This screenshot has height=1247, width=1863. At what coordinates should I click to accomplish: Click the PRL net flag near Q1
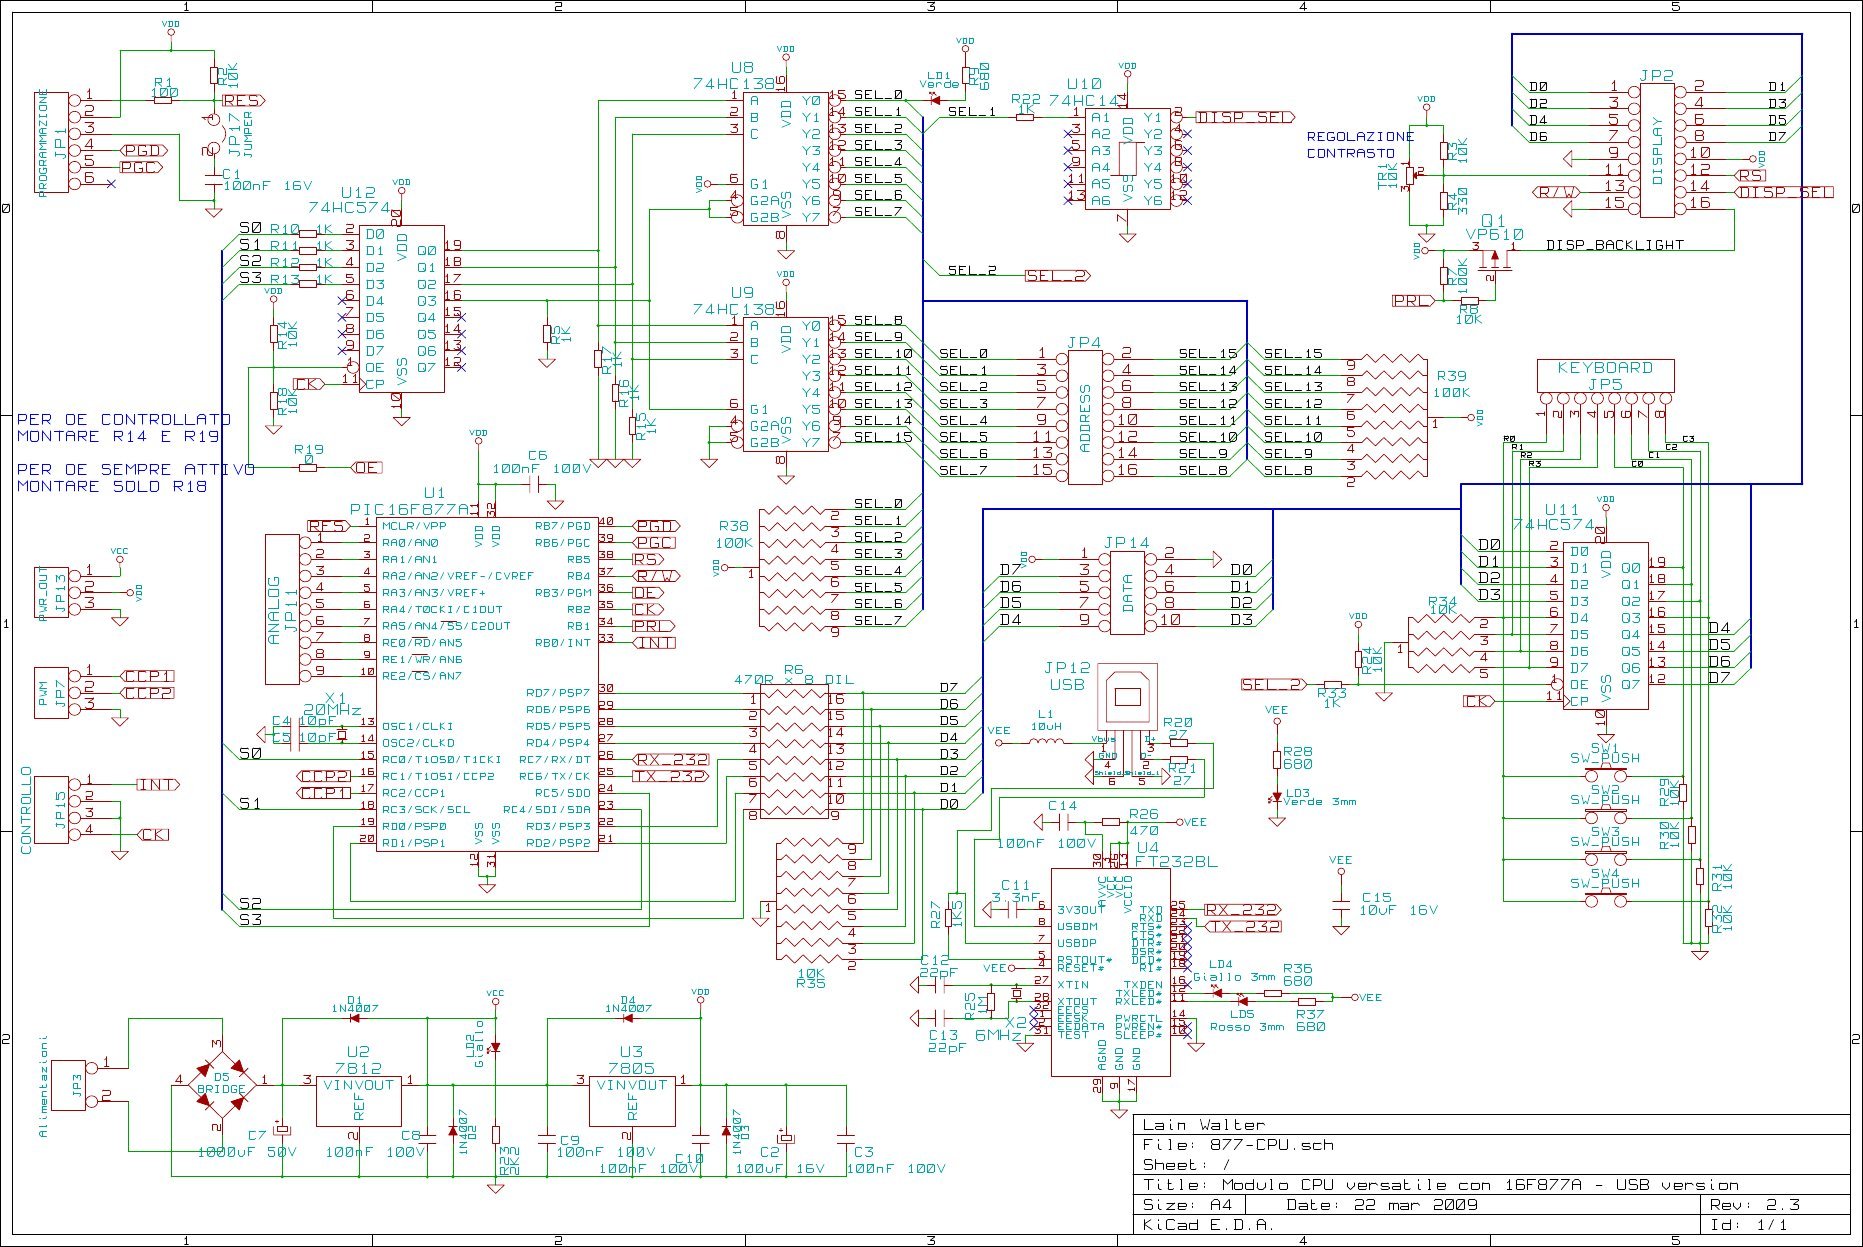pyautogui.click(x=1412, y=300)
